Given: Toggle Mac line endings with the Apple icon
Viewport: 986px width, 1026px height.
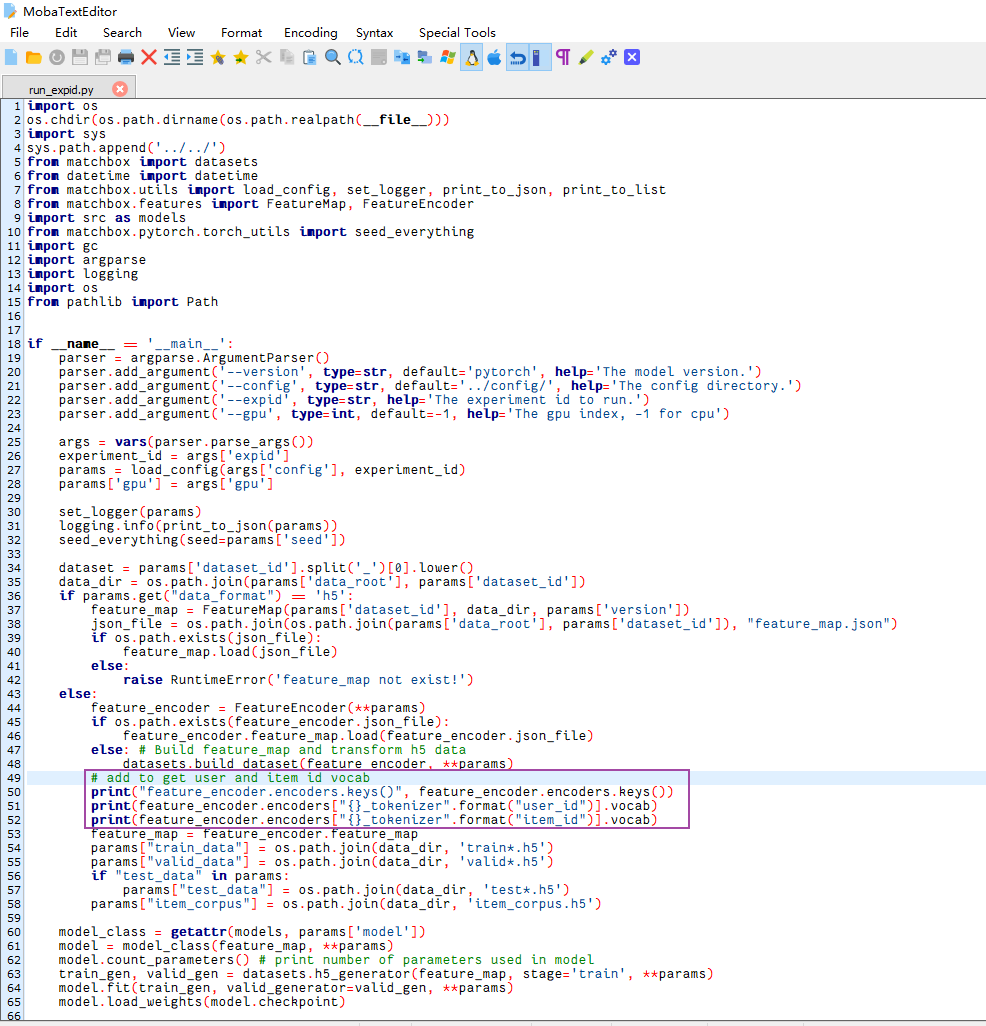Looking at the screenshot, I should pos(494,57).
